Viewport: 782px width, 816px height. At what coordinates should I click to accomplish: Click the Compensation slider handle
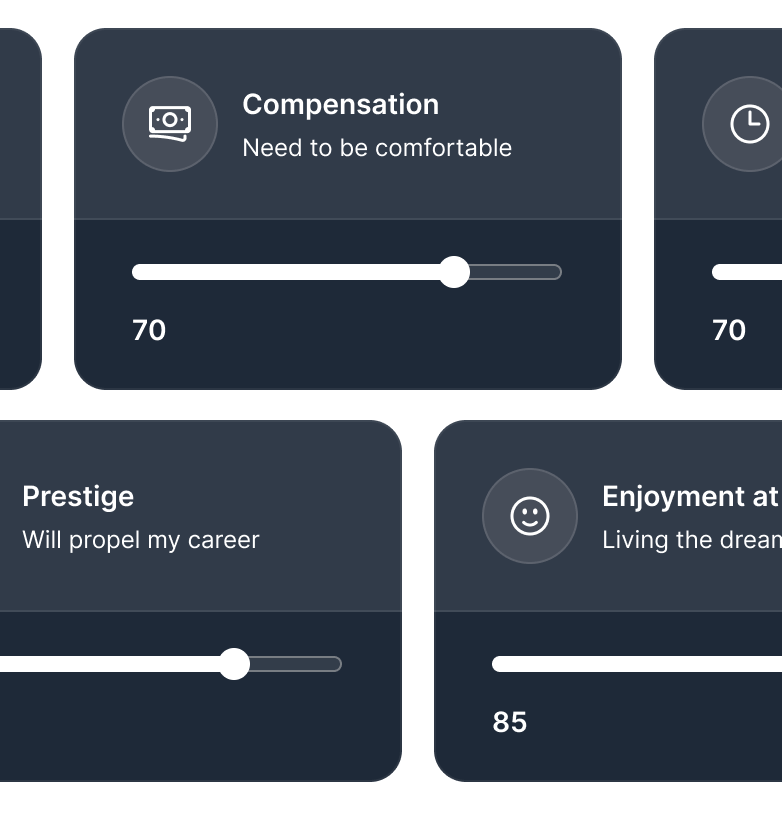click(x=454, y=272)
